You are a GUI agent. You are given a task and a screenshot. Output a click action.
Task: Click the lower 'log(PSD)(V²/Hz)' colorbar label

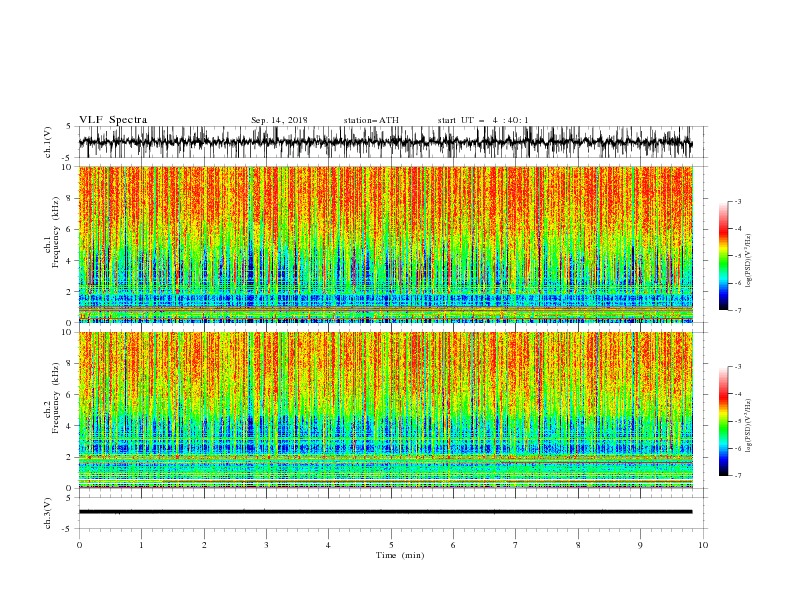pyautogui.click(x=748, y=425)
